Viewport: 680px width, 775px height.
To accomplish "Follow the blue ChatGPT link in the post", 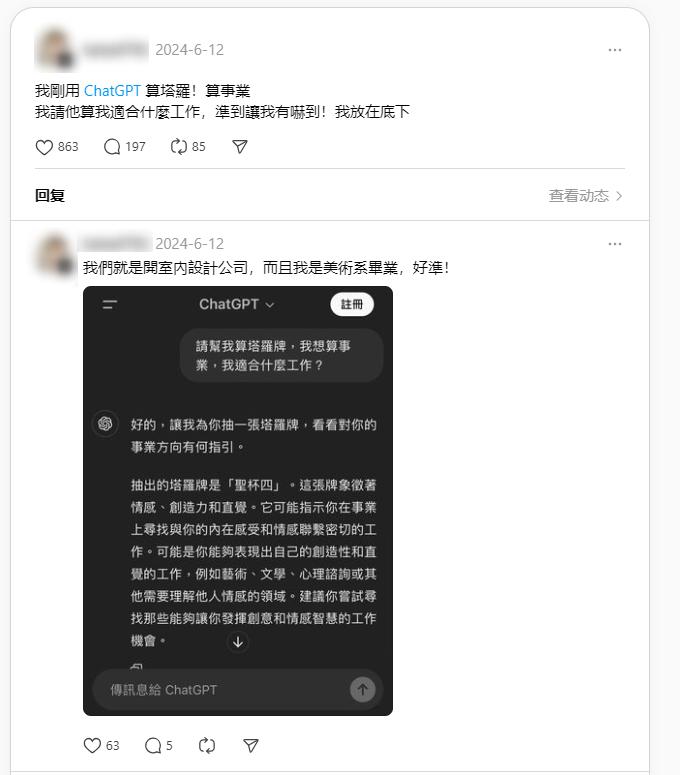I will pyautogui.click(x=112, y=91).
